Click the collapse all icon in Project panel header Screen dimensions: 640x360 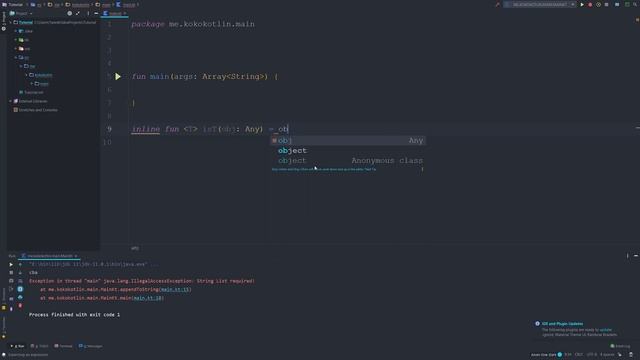(x=78, y=13)
